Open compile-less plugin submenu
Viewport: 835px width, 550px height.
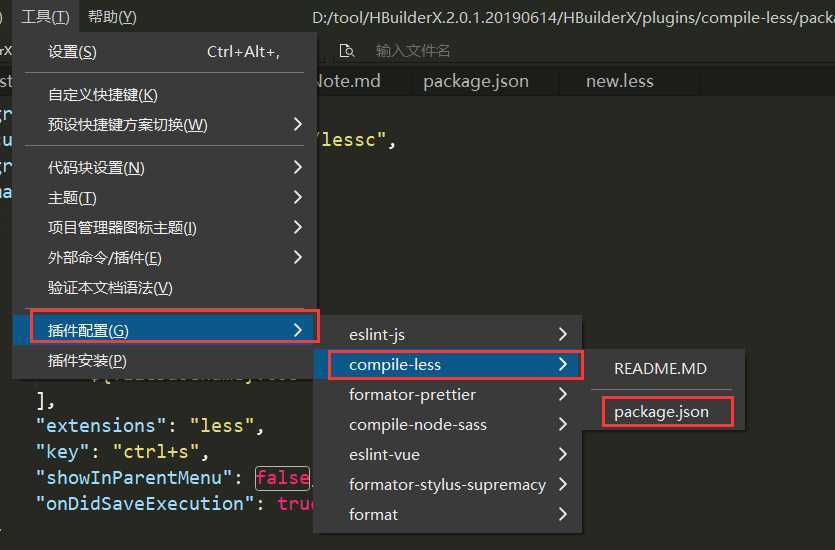pyautogui.click(x=448, y=365)
